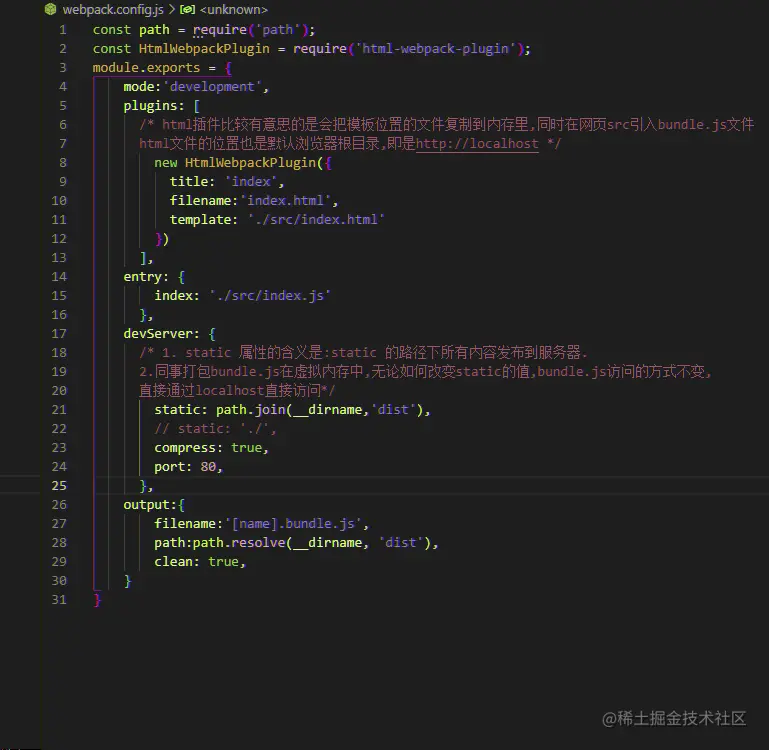Click closing red brace on line 31
The width and height of the screenshot is (769, 750).
[97, 600]
